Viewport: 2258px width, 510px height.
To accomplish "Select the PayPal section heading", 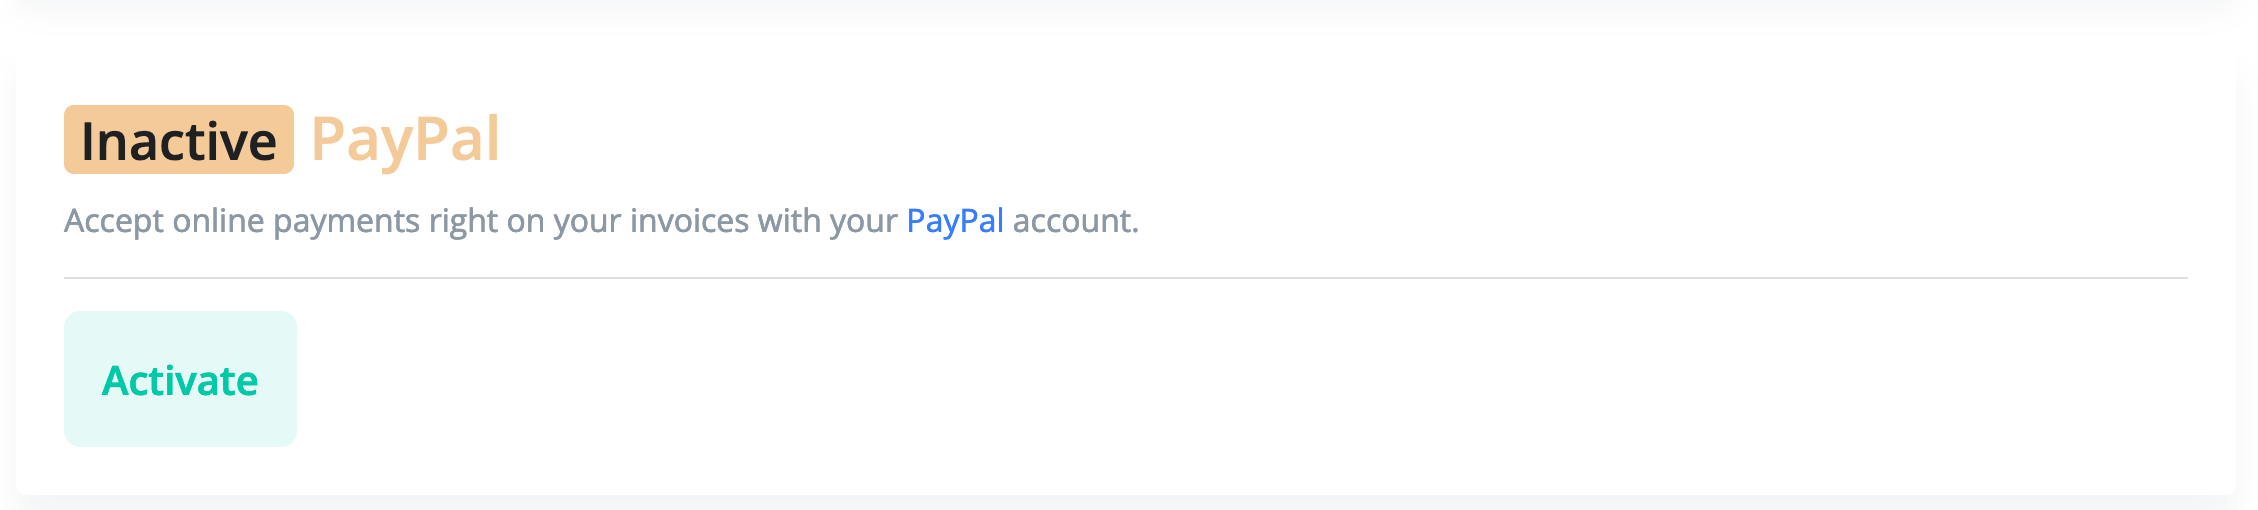I will 405,140.
